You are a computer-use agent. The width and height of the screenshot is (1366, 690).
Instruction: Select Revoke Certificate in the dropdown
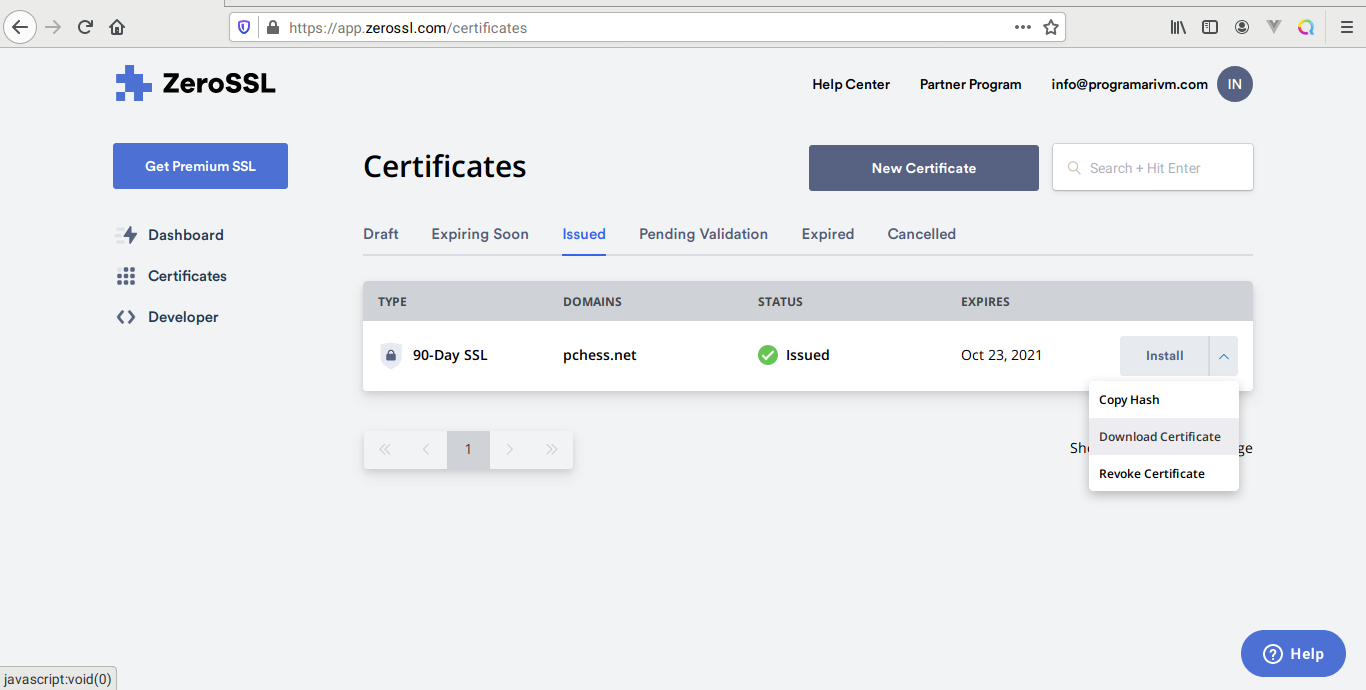1164,474
